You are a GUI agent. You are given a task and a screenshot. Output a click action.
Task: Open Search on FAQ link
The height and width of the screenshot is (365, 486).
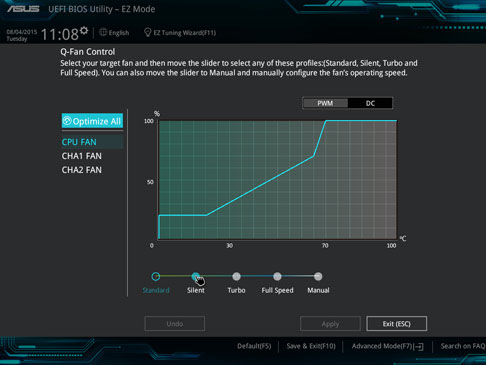pyautogui.click(x=463, y=346)
